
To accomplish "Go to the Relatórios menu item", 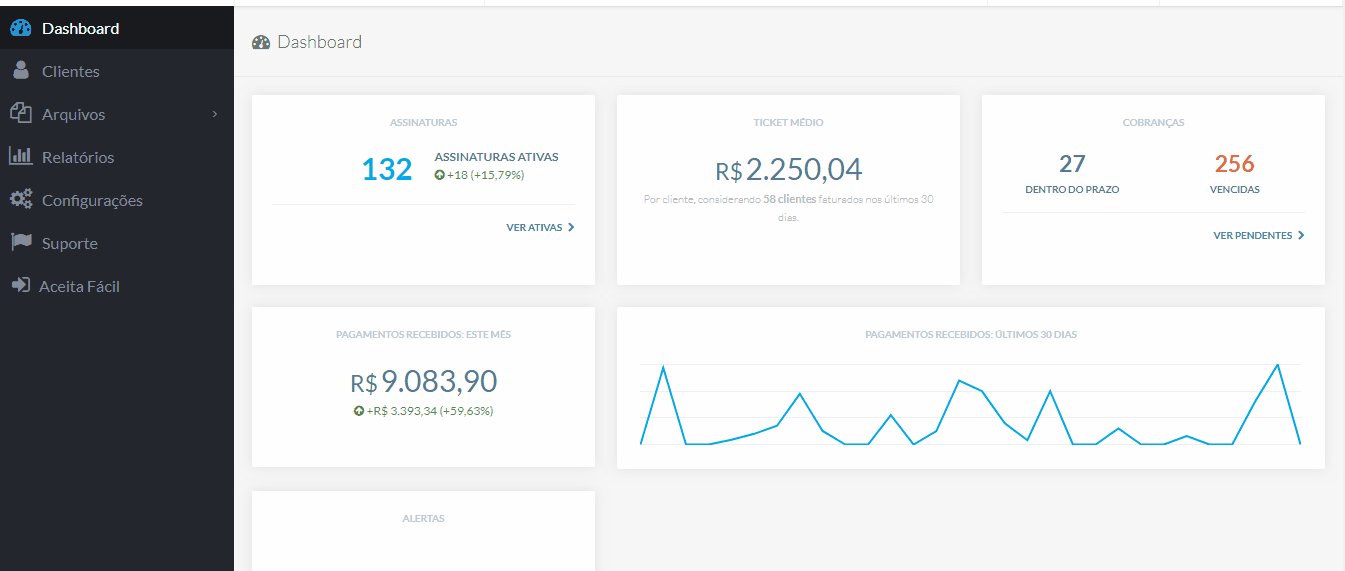I will (x=78, y=158).
